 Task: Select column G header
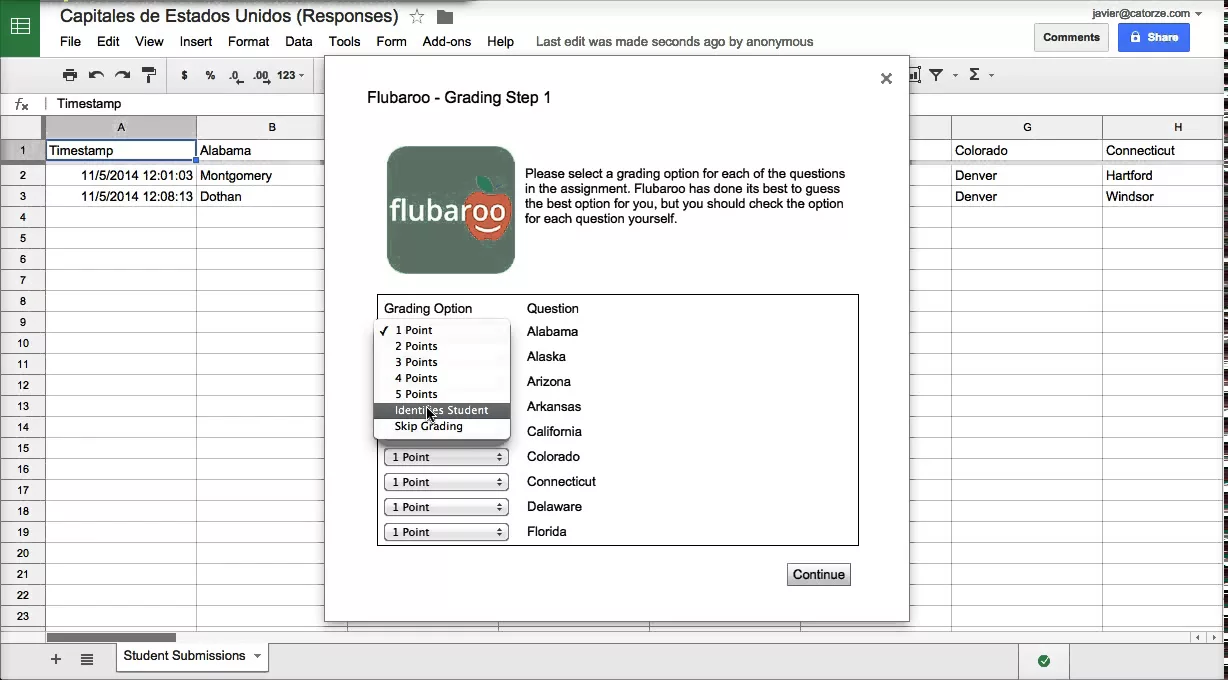click(x=1027, y=127)
